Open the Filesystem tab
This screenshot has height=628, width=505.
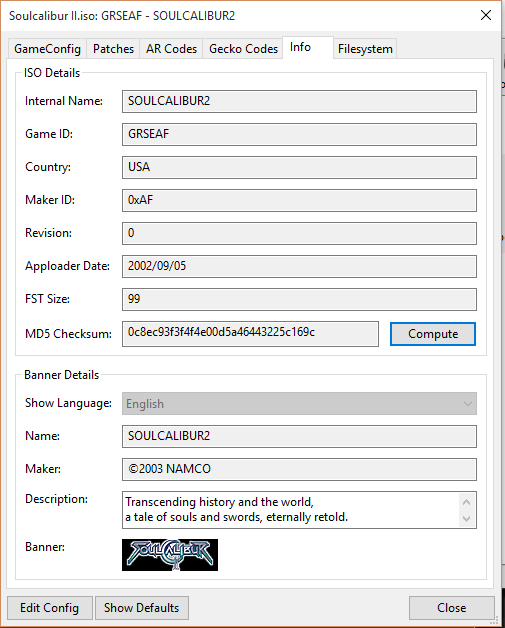[365, 49]
